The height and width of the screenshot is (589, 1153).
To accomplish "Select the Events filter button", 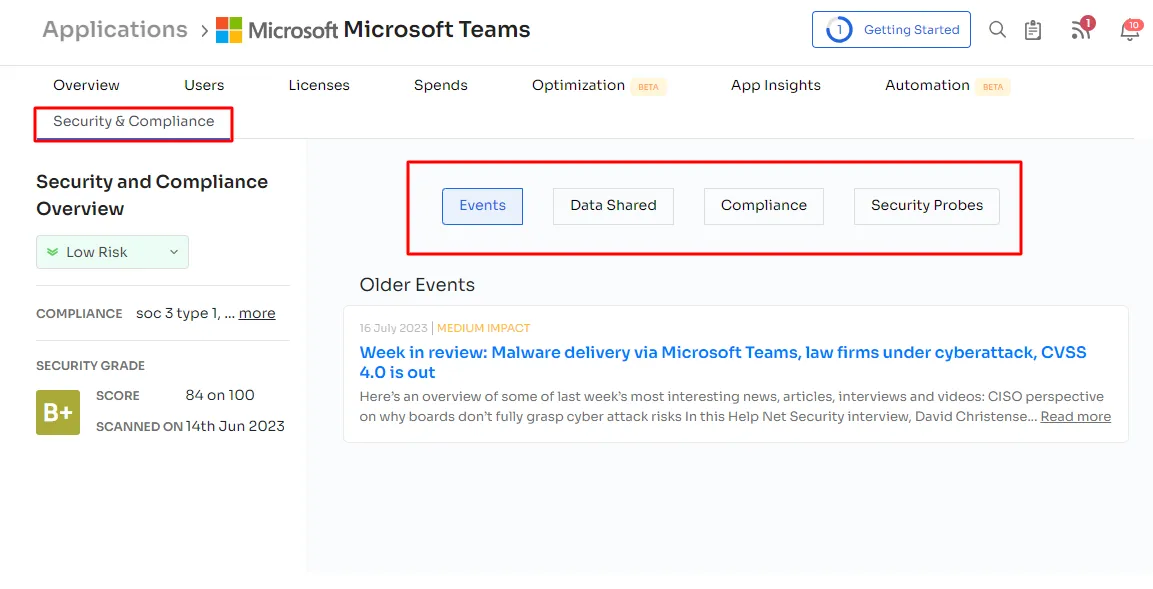I will point(482,206).
